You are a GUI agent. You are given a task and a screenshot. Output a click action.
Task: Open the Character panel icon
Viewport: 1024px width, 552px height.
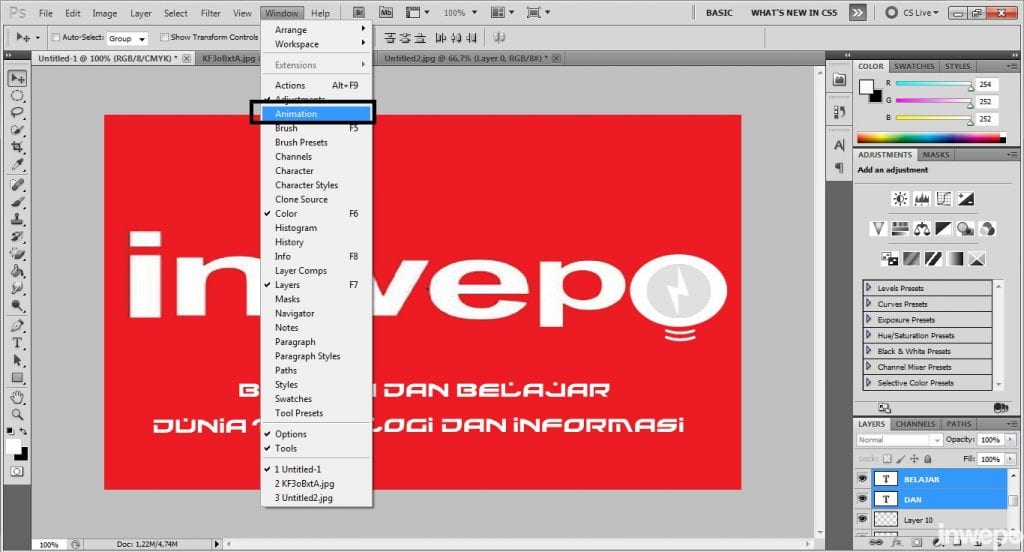click(x=840, y=145)
